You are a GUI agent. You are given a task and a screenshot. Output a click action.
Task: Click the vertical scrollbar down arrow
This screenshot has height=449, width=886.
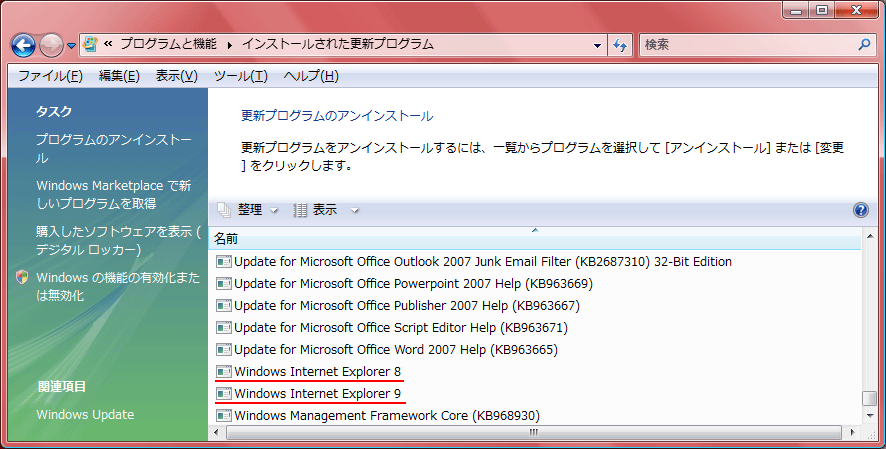pos(870,416)
